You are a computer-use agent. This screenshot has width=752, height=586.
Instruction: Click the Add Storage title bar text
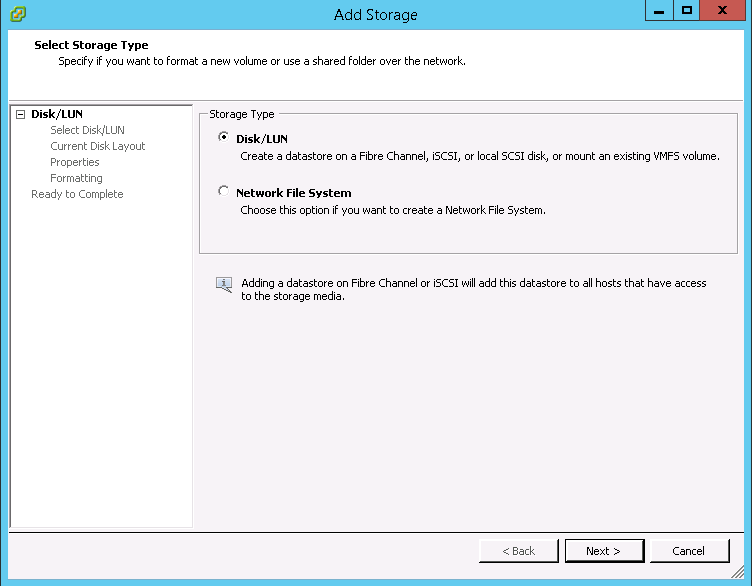pyautogui.click(x=376, y=14)
